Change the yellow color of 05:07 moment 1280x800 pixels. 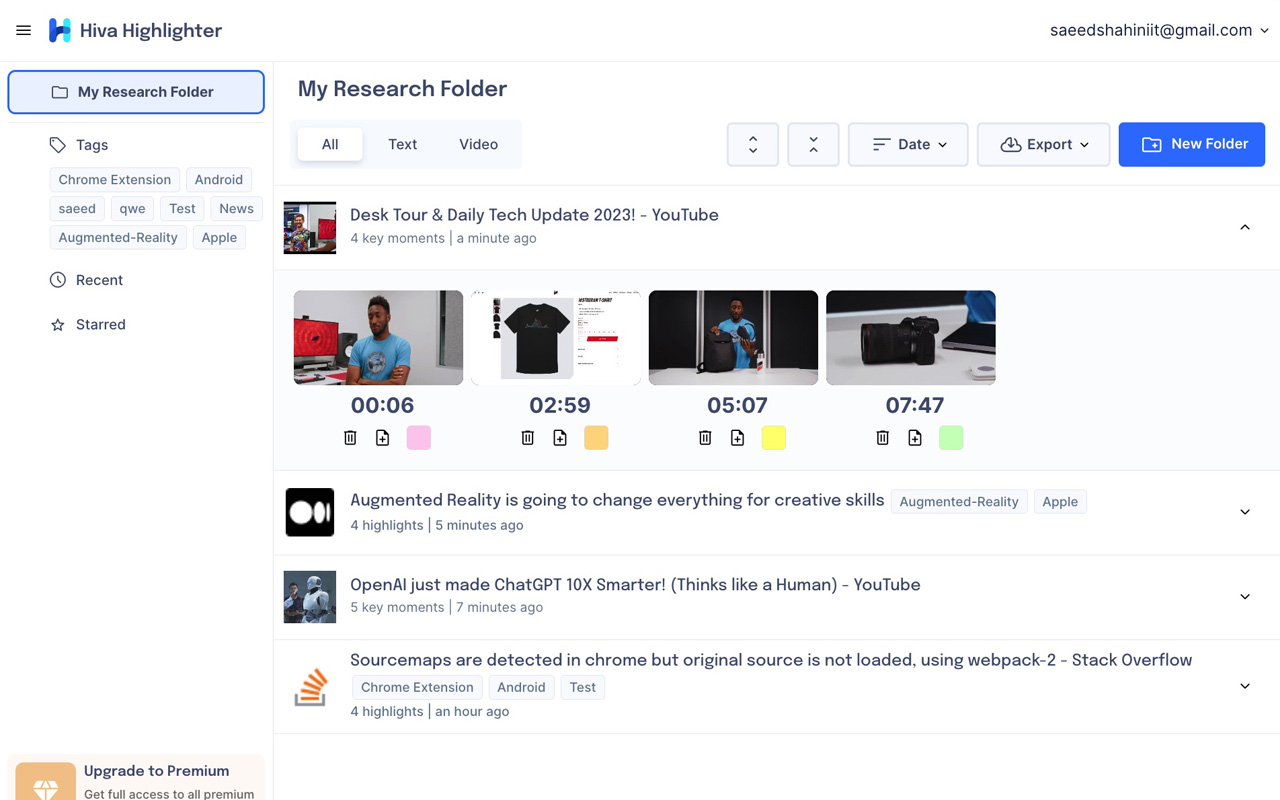tap(773, 437)
